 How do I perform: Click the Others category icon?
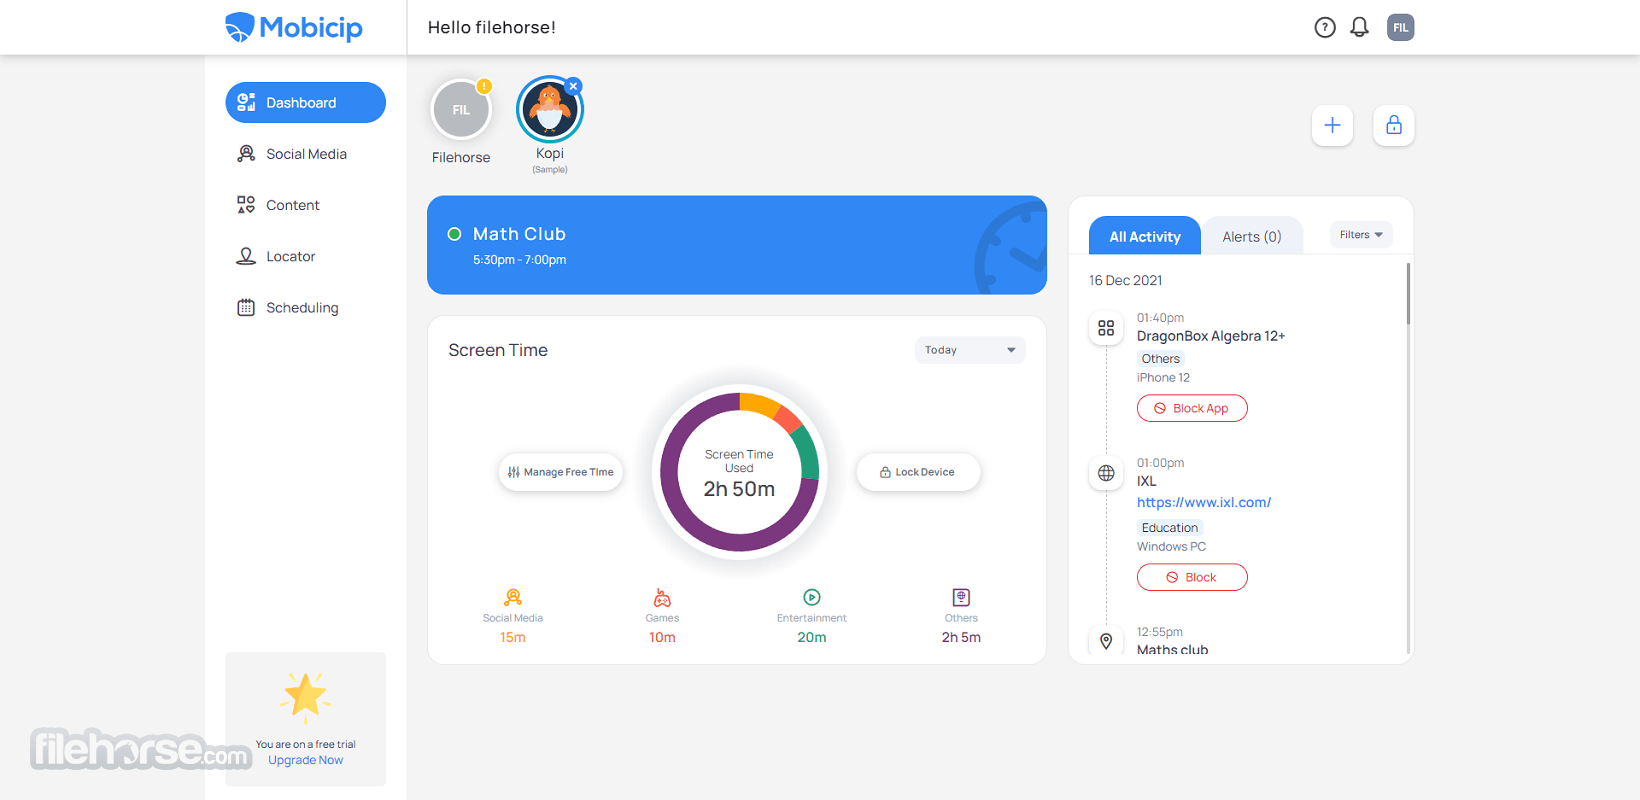click(x=961, y=597)
